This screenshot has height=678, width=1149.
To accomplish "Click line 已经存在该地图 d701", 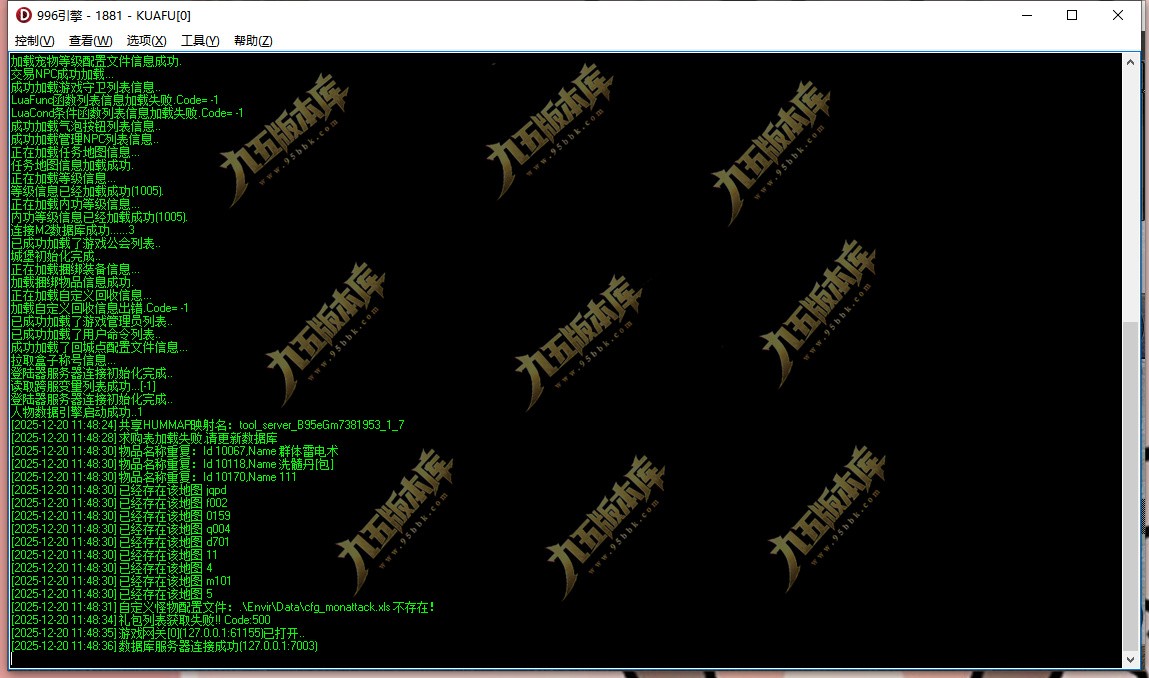I will click(120, 542).
